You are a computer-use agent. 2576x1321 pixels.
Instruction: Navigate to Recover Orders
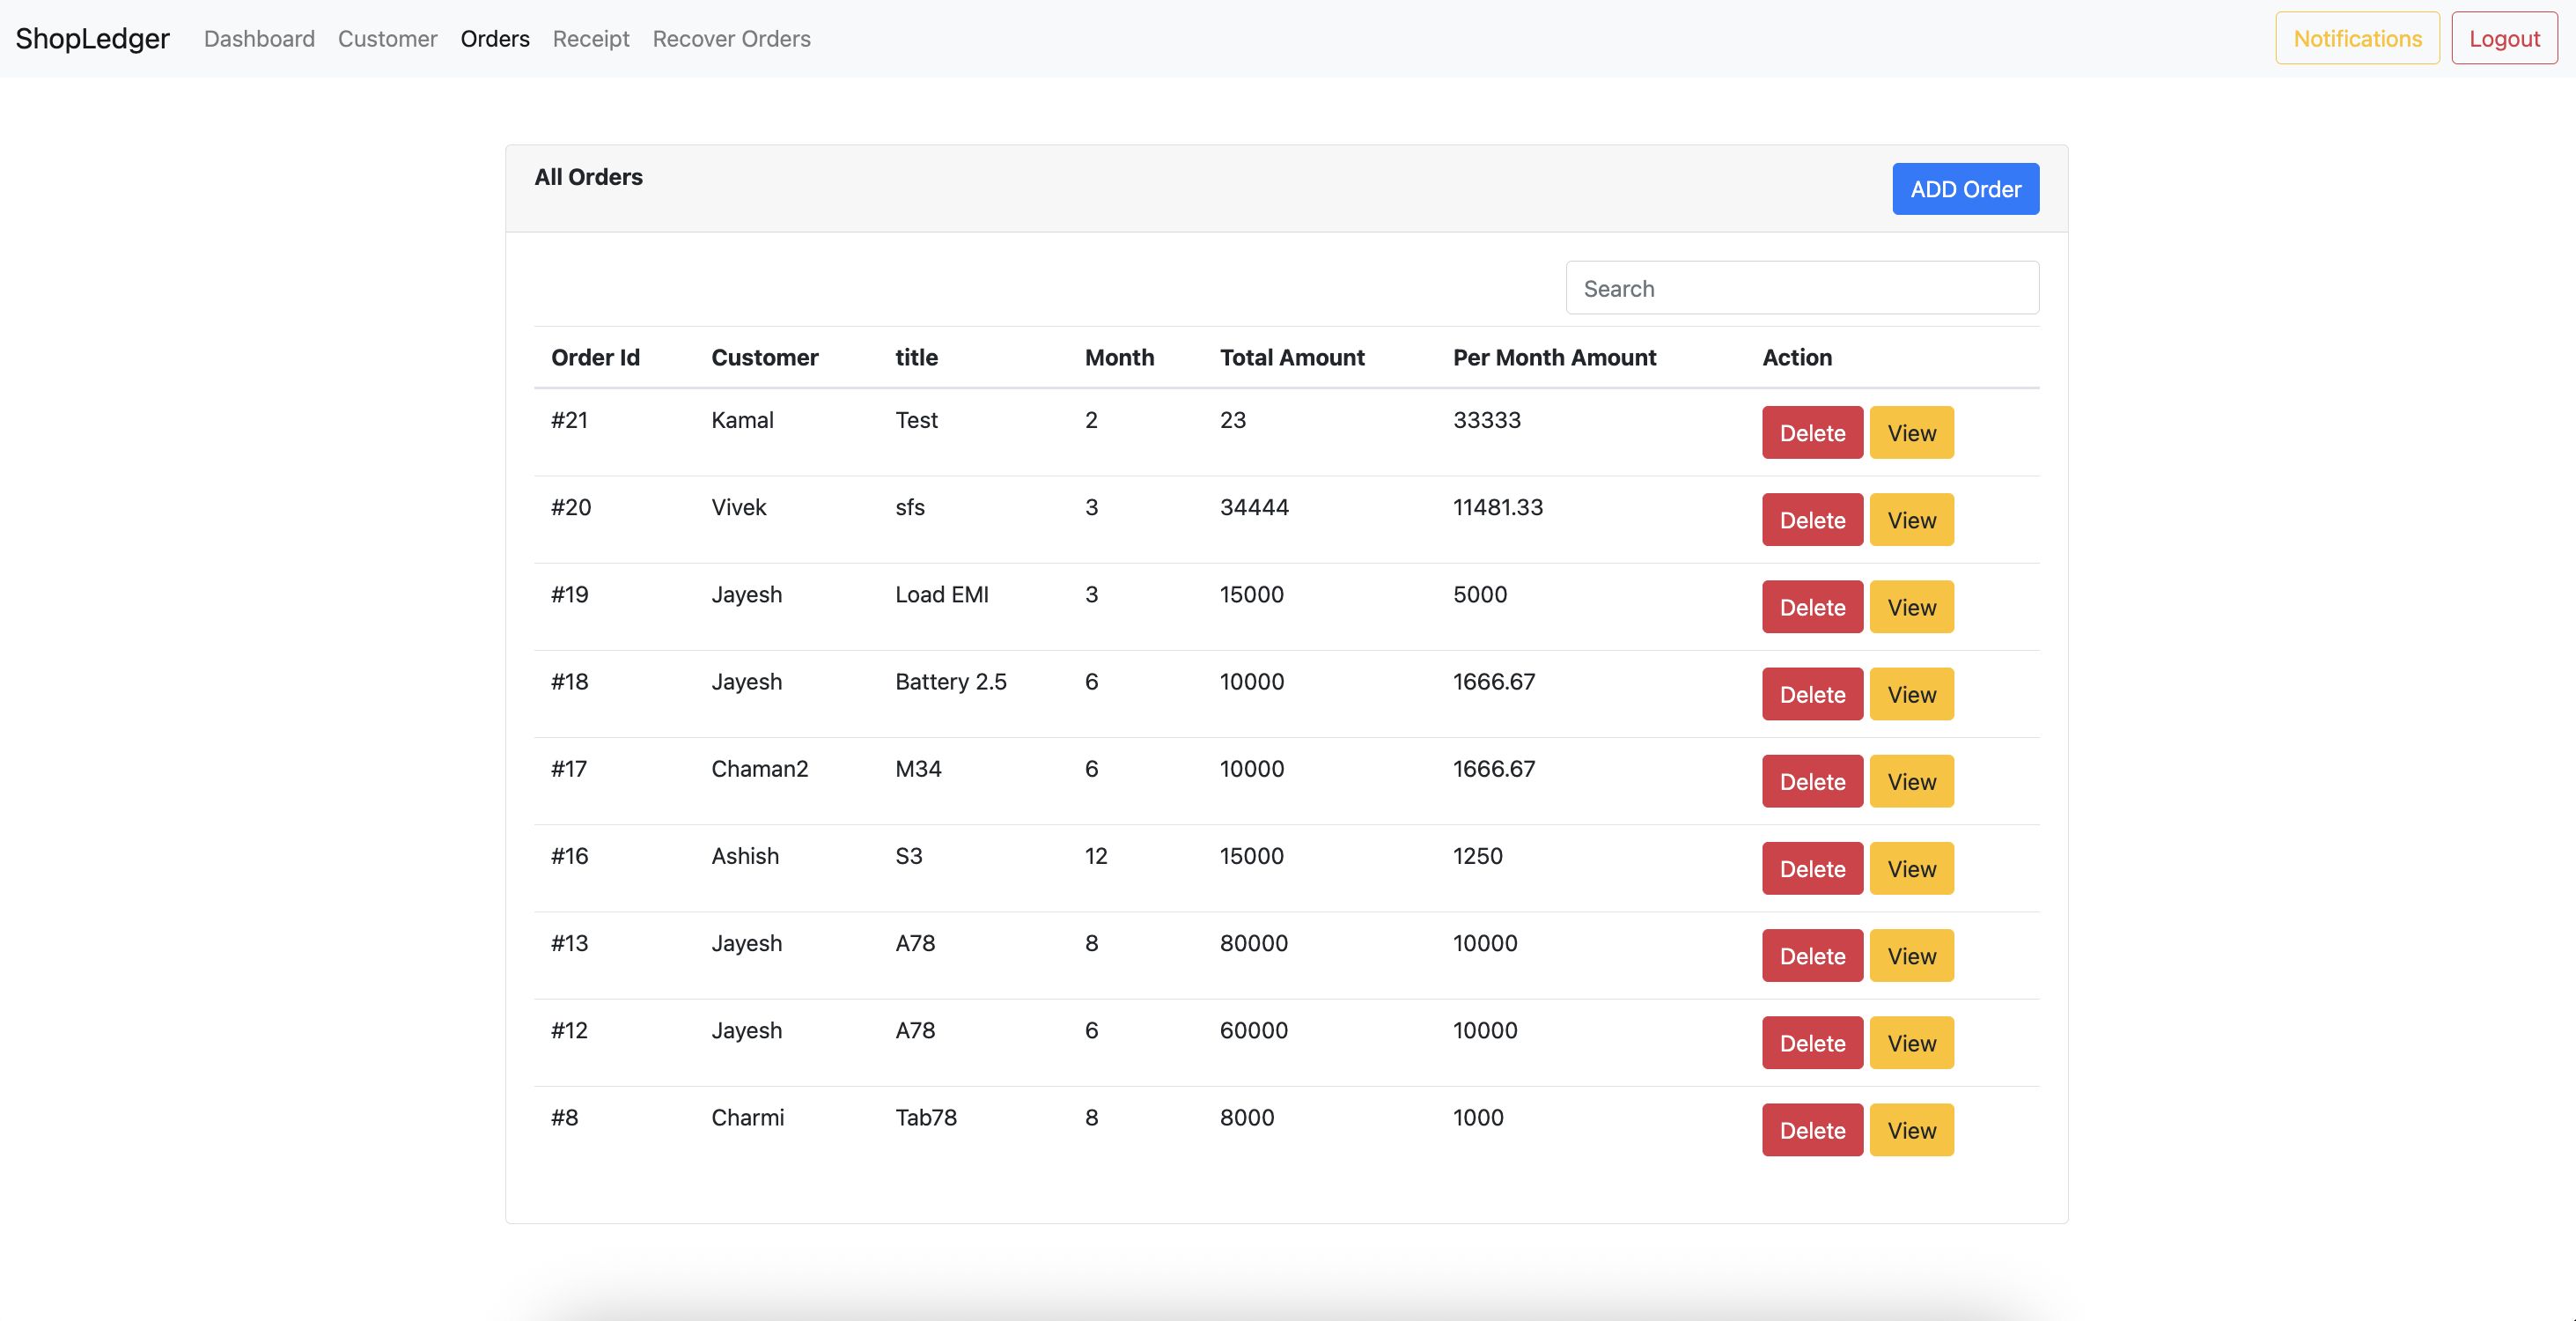pos(731,38)
